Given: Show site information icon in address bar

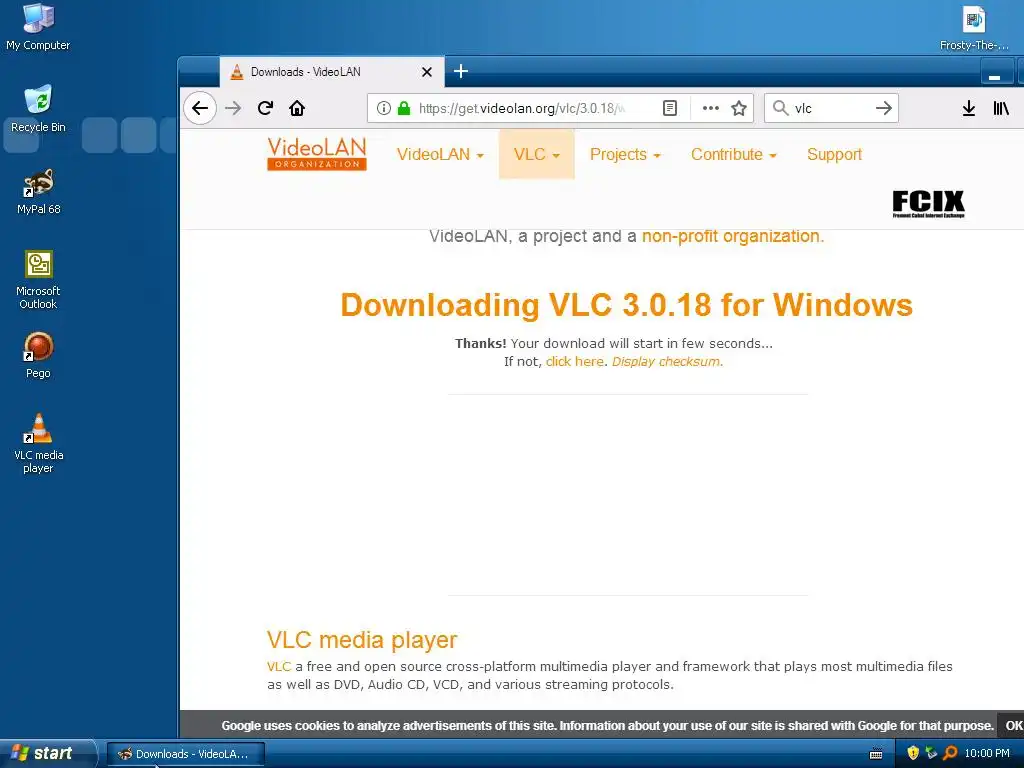Looking at the screenshot, I should pos(384,108).
